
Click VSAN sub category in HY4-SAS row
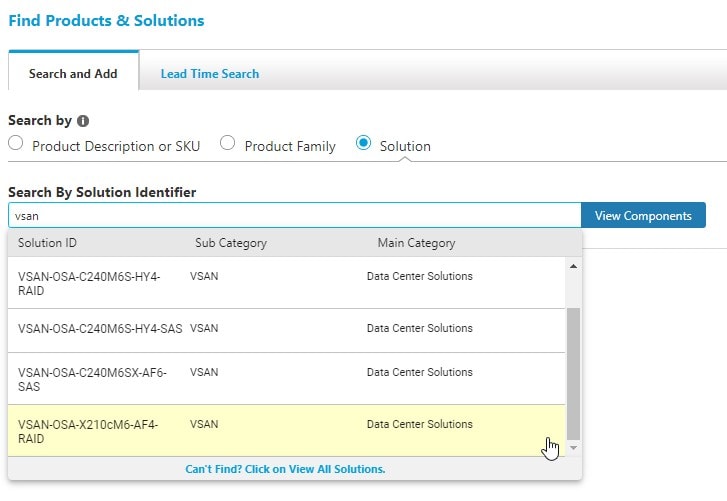[x=204, y=328]
